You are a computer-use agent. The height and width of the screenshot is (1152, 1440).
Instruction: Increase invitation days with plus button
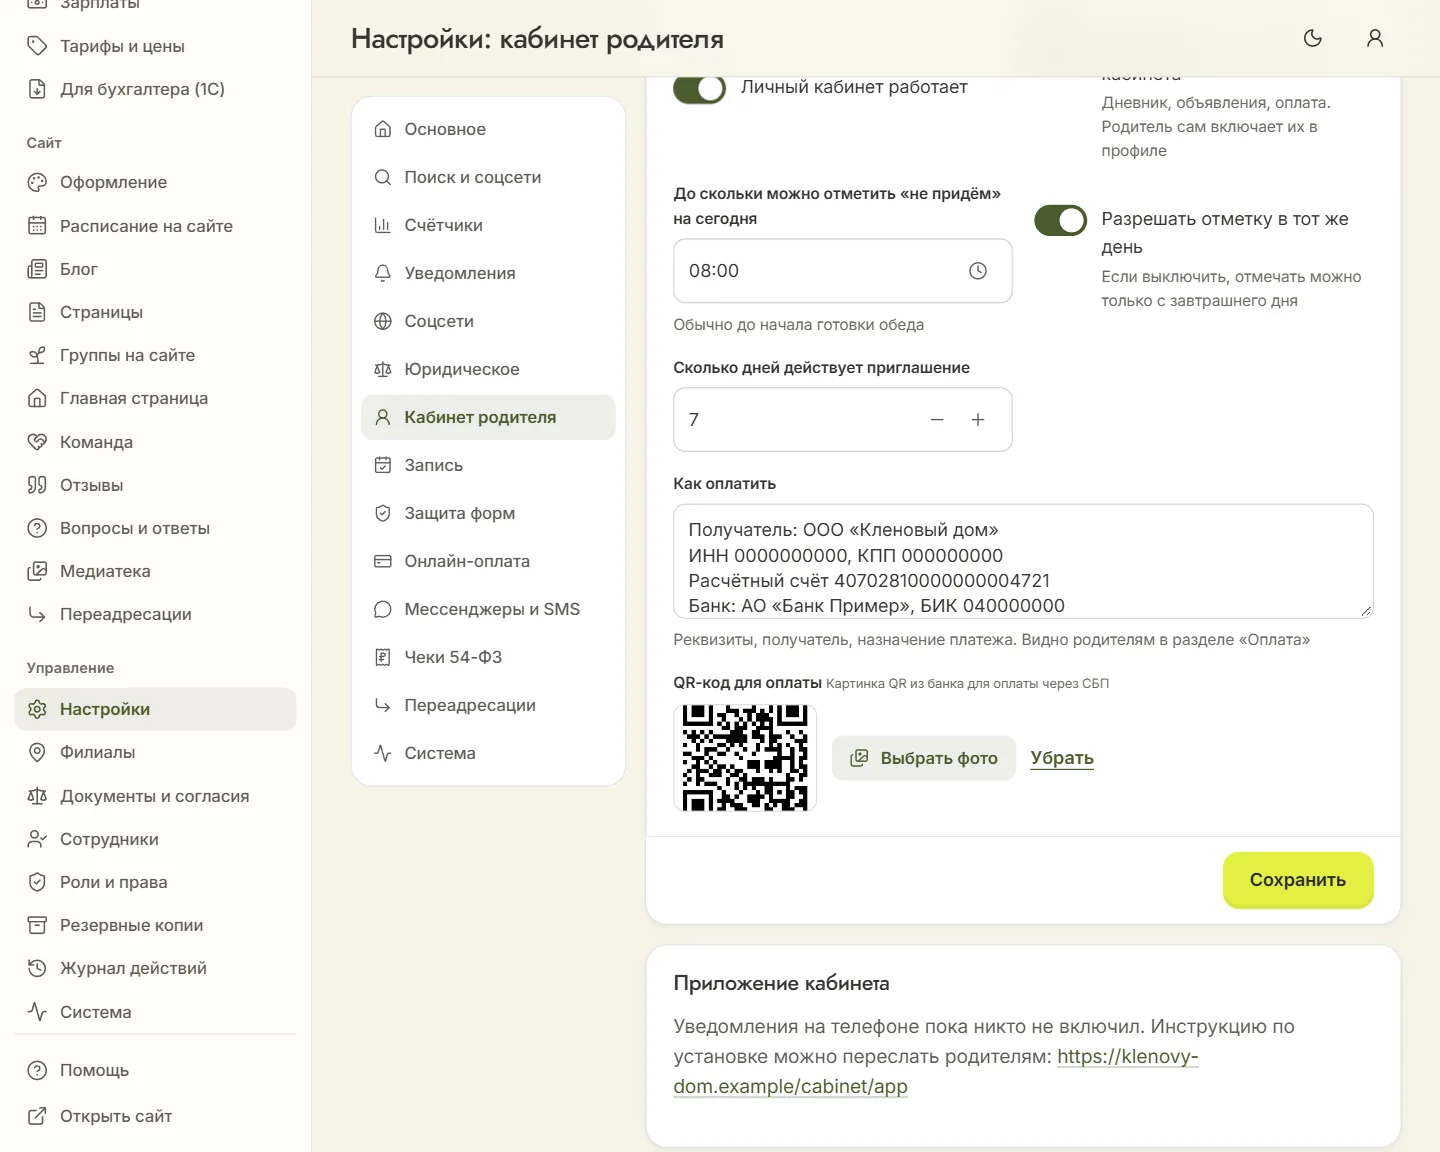pos(978,420)
